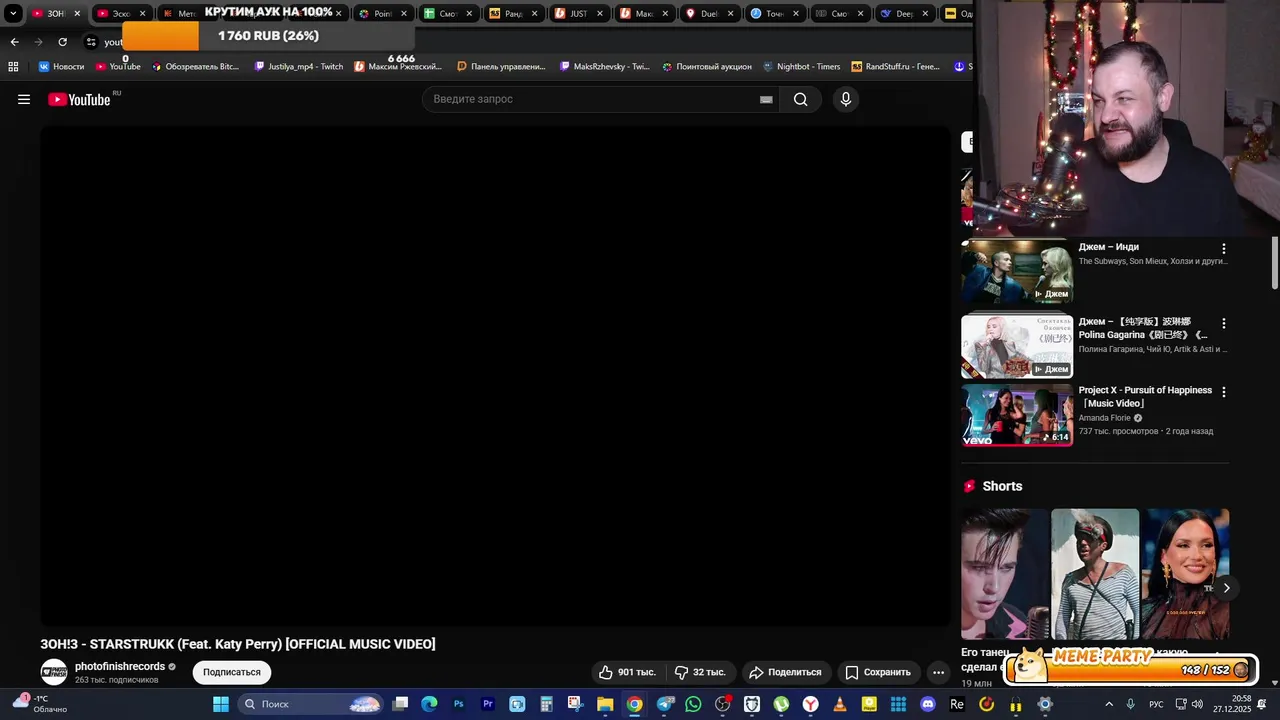Go back in the browser
Viewport: 1280px width, 720px height.
pyautogui.click(x=14, y=42)
